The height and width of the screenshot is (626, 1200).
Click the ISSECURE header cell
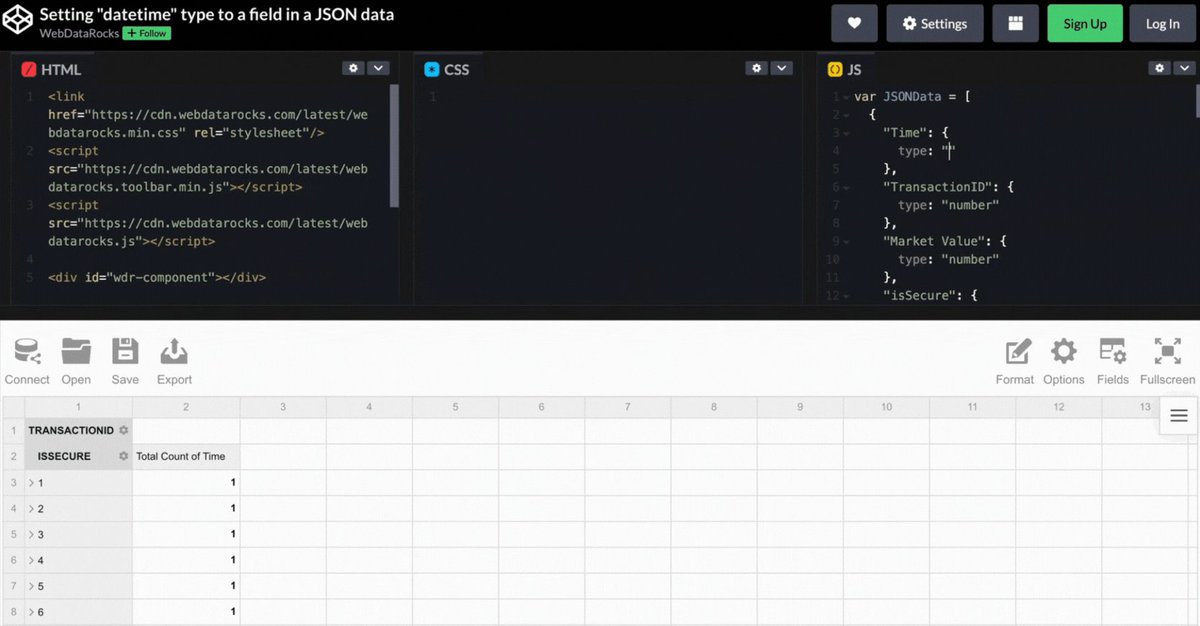click(x=79, y=456)
